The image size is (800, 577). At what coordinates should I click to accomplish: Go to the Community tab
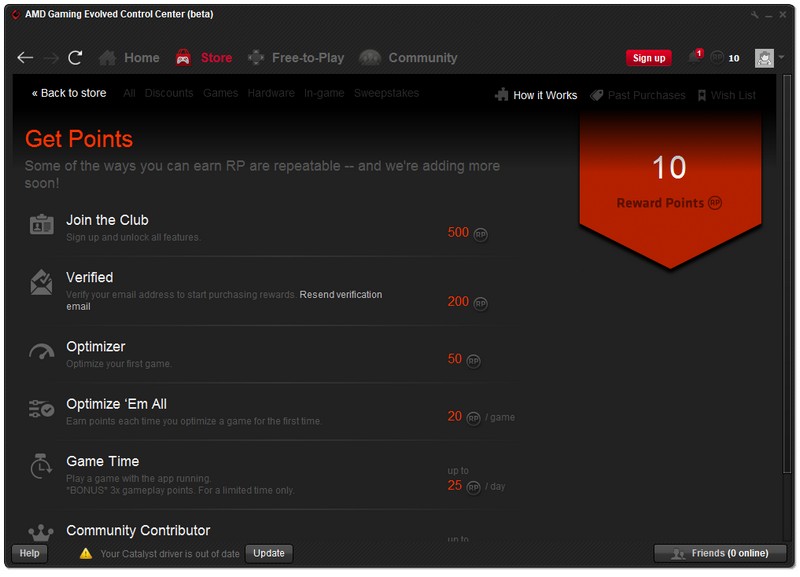click(x=423, y=58)
